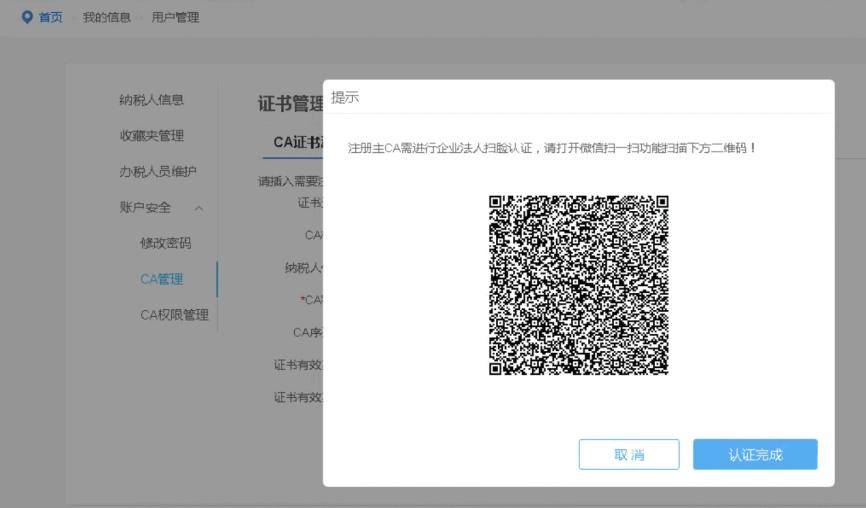Click the 提示 dialog title
The width and height of the screenshot is (866, 508).
click(x=345, y=97)
